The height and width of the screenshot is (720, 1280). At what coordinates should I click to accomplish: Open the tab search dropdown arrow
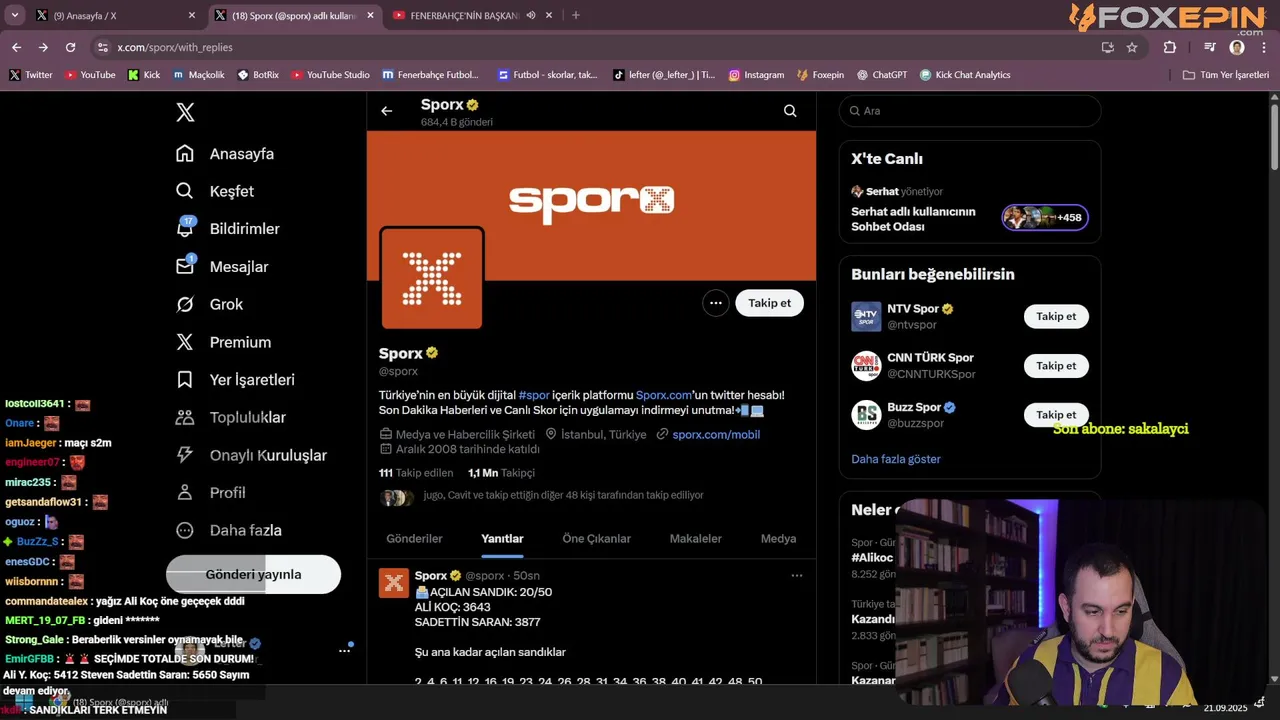(14, 15)
